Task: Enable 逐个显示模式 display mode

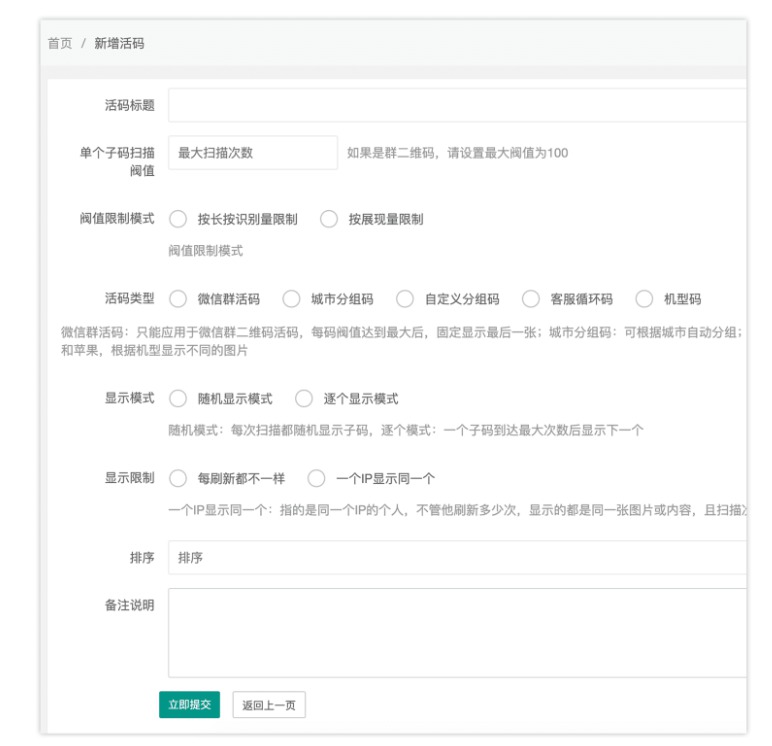Action: 304,398
